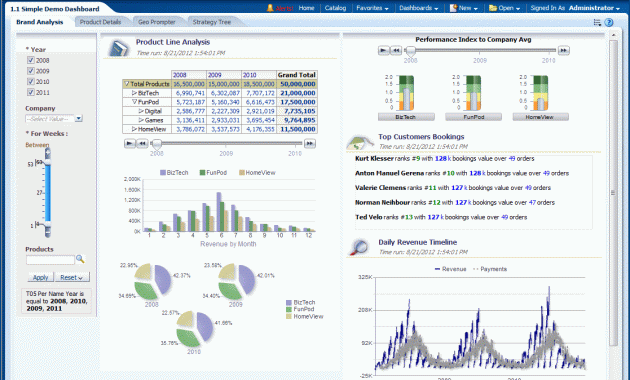Toggle the 2010 year checkbox
Image resolution: width=630 pixels, height=380 pixels.
[x=31, y=82]
